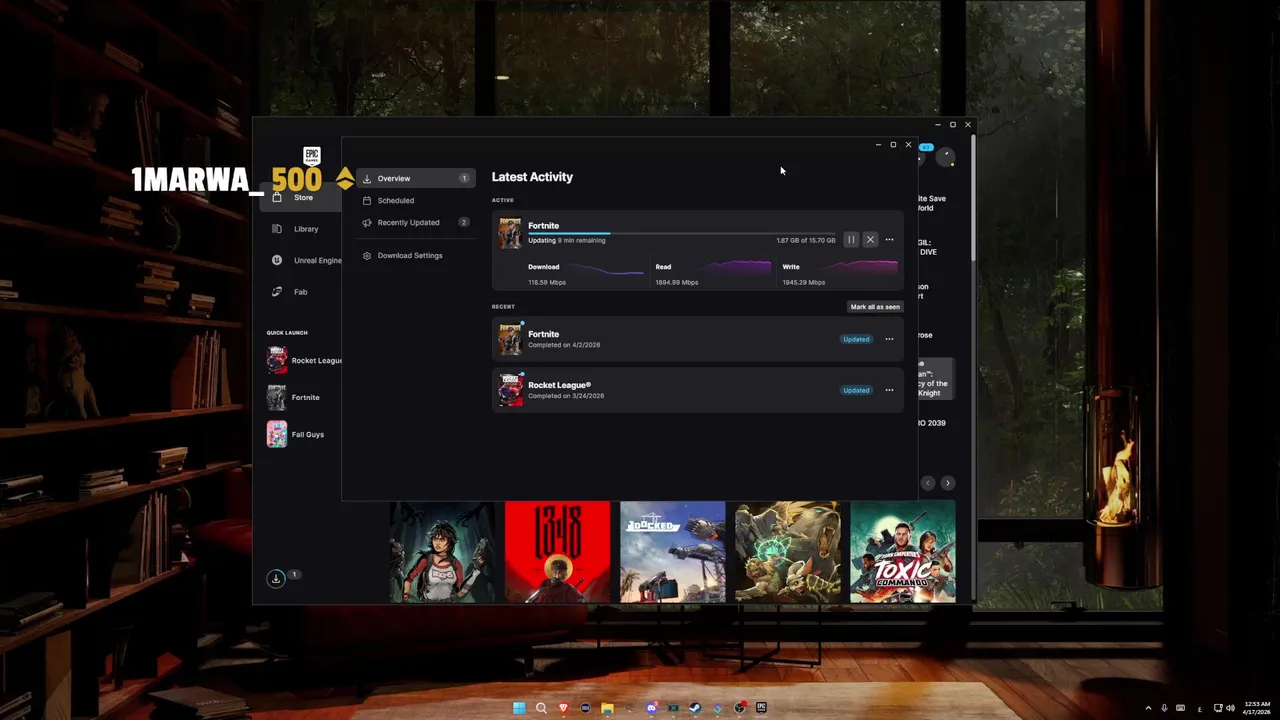Image resolution: width=1280 pixels, height=720 pixels.
Task: Cancel the active Fortnite update
Action: pyautogui.click(x=870, y=240)
